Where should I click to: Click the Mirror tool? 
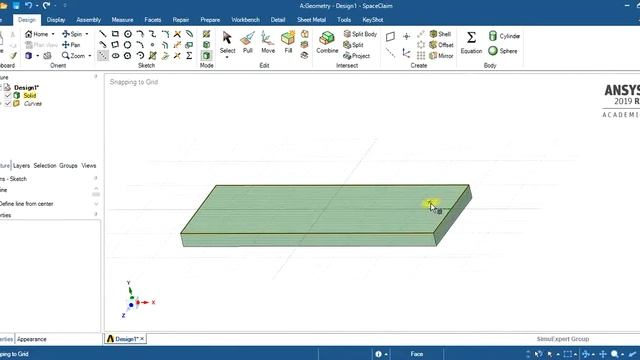441,56
